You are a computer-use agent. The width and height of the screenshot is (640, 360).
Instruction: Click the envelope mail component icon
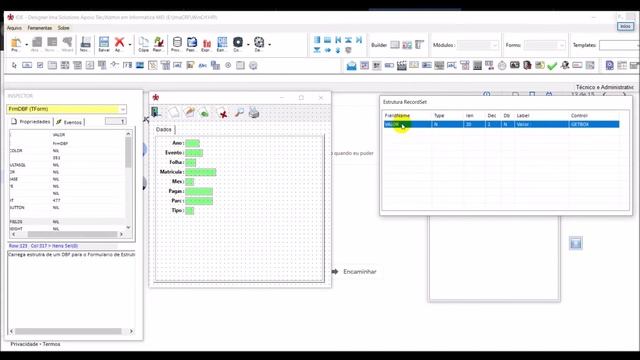(351, 65)
